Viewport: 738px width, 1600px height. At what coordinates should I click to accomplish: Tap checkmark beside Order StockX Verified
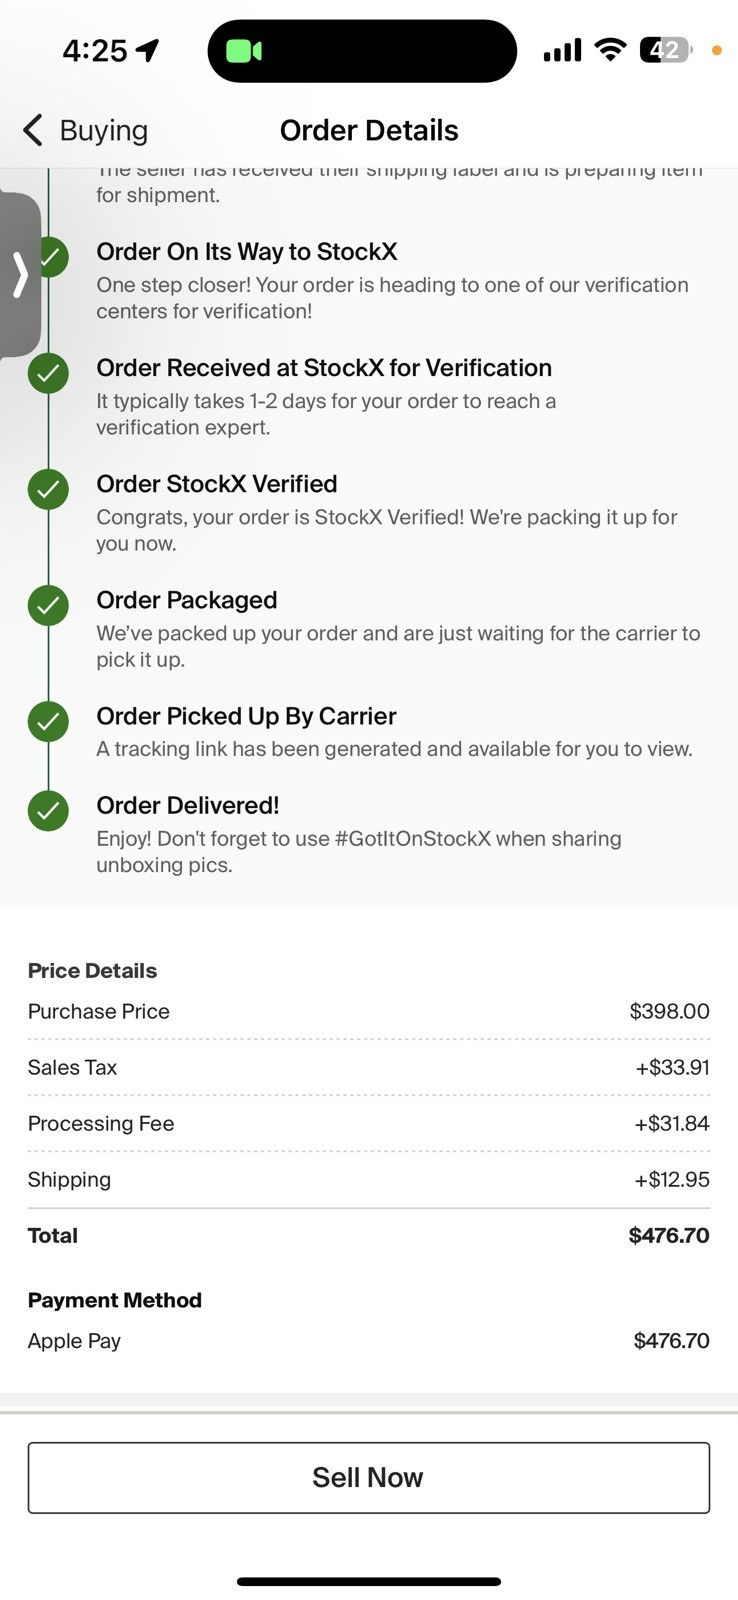click(x=48, y=490)
